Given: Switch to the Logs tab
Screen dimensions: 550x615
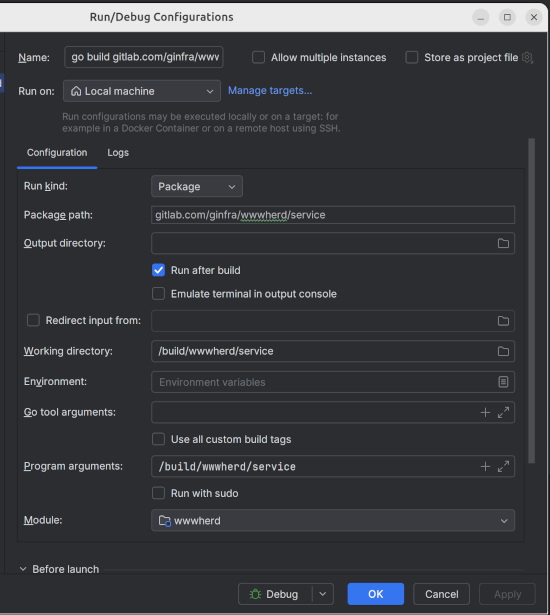Looking at the screenshot, I should coord(118,153).
